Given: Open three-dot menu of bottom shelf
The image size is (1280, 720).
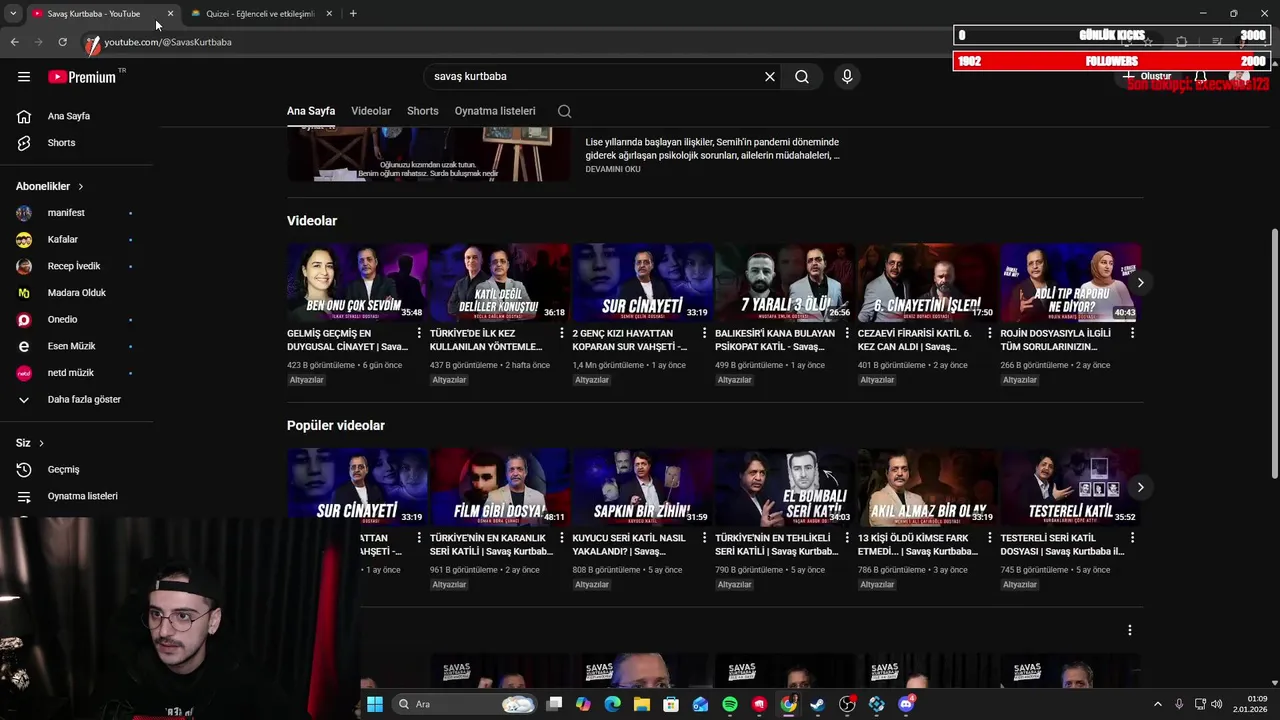Looking at the screenshot, I should [1130, 630].
